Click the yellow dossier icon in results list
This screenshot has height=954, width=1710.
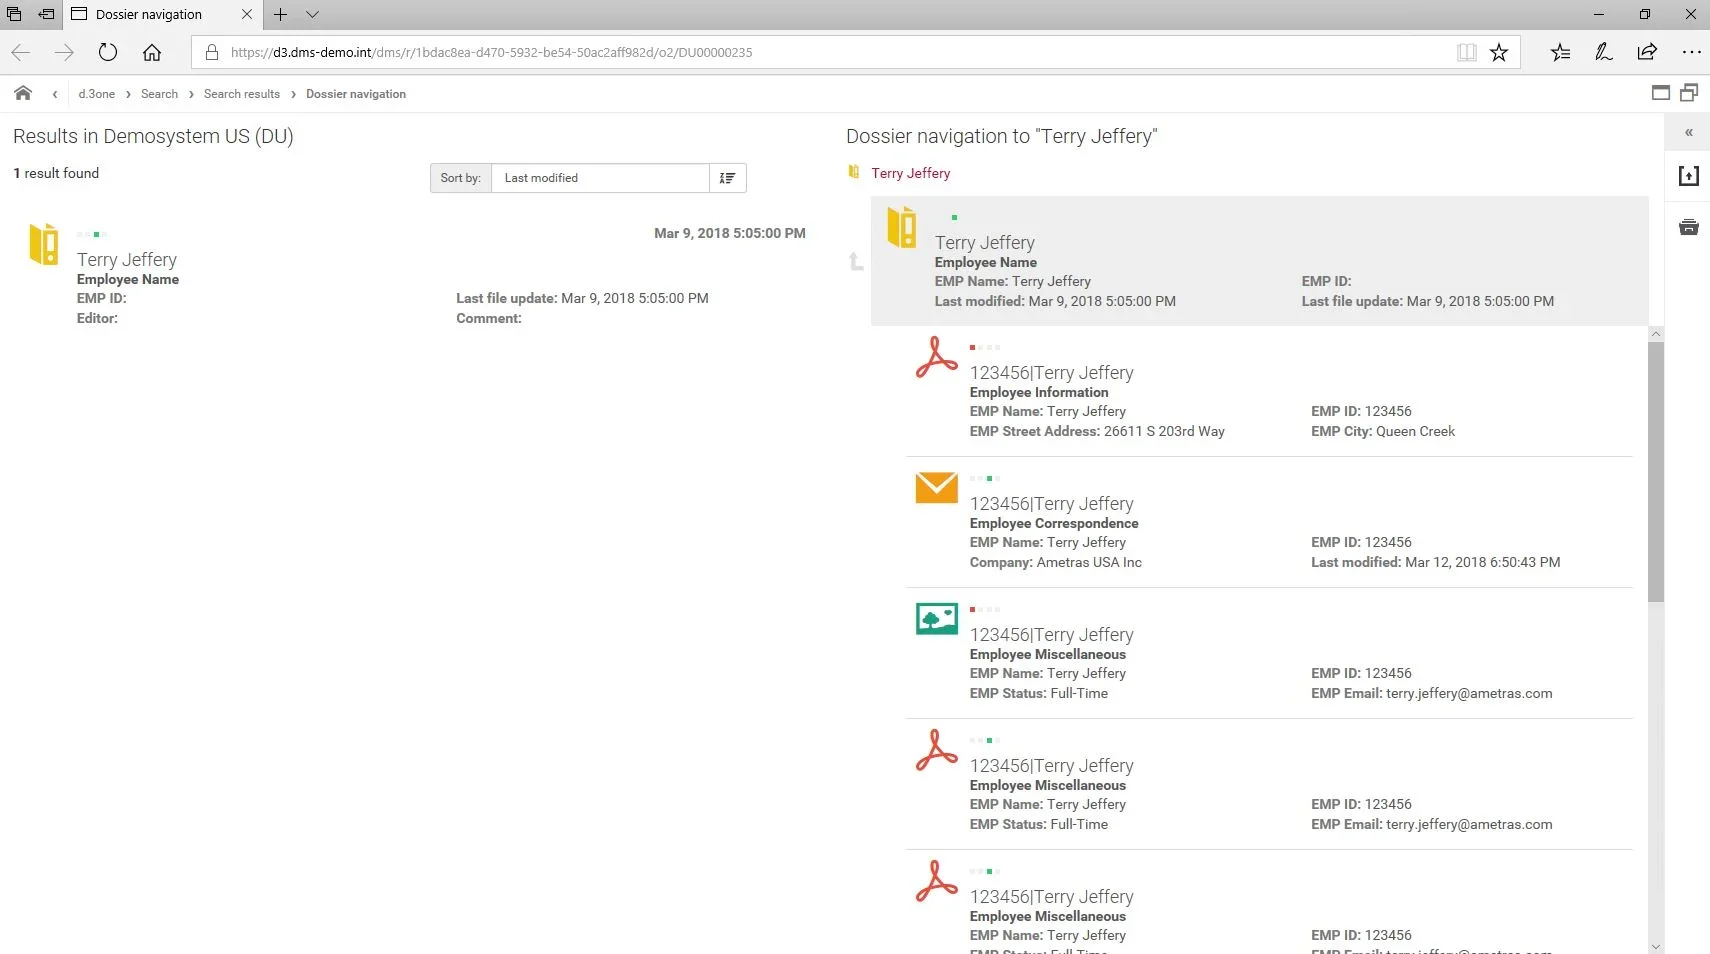click(x=44, y=244)
